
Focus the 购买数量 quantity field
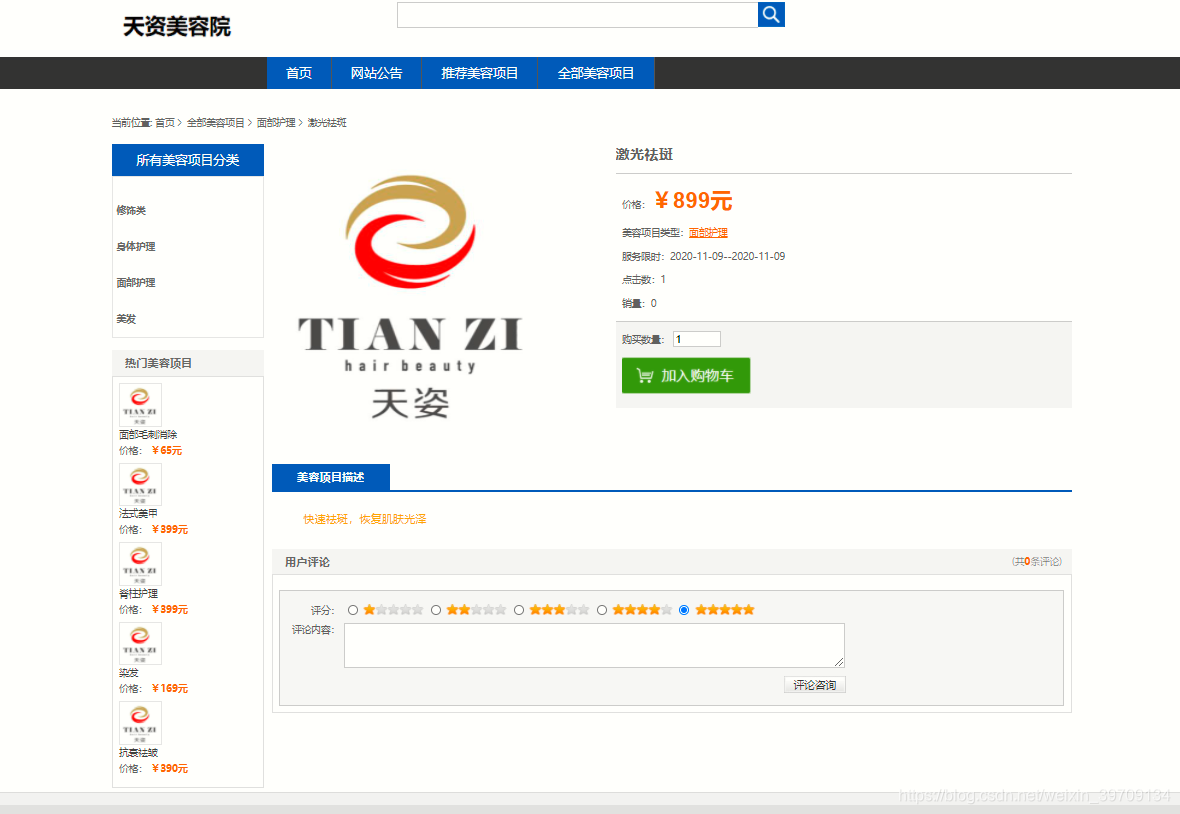(697, 339)
